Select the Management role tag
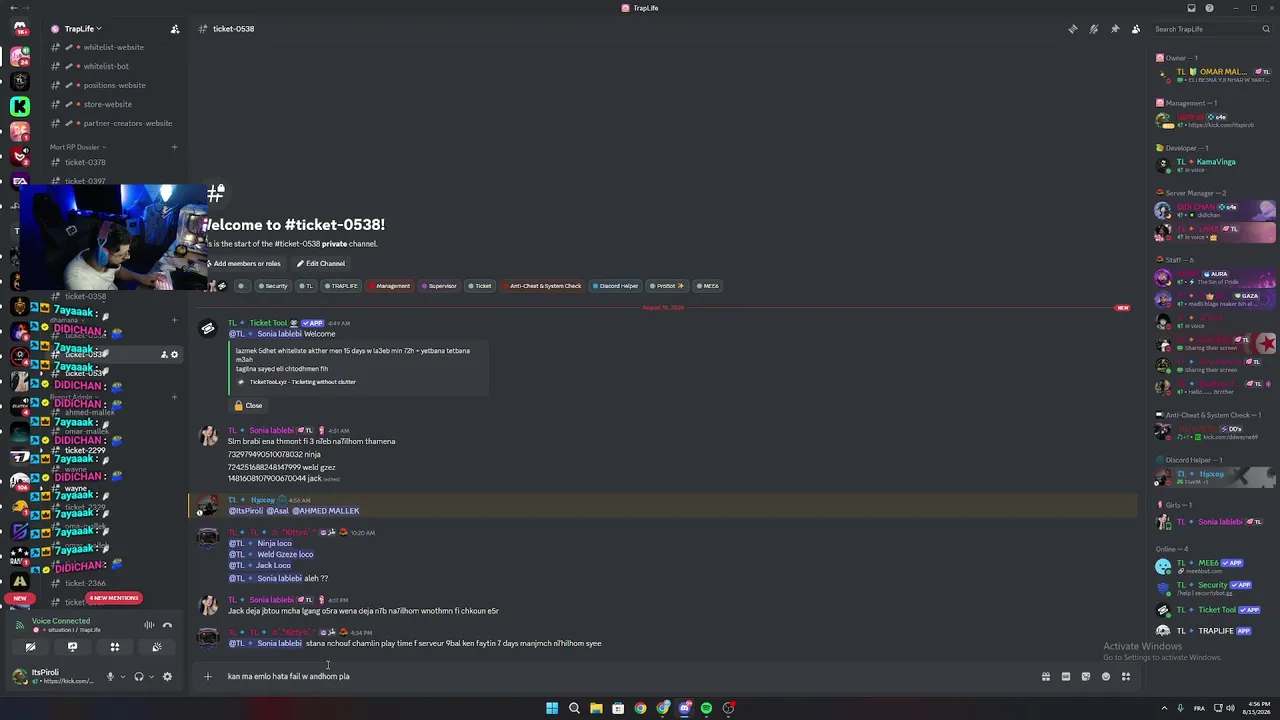The width and height of the screenshot is (1280, 720). coord(389,286)
